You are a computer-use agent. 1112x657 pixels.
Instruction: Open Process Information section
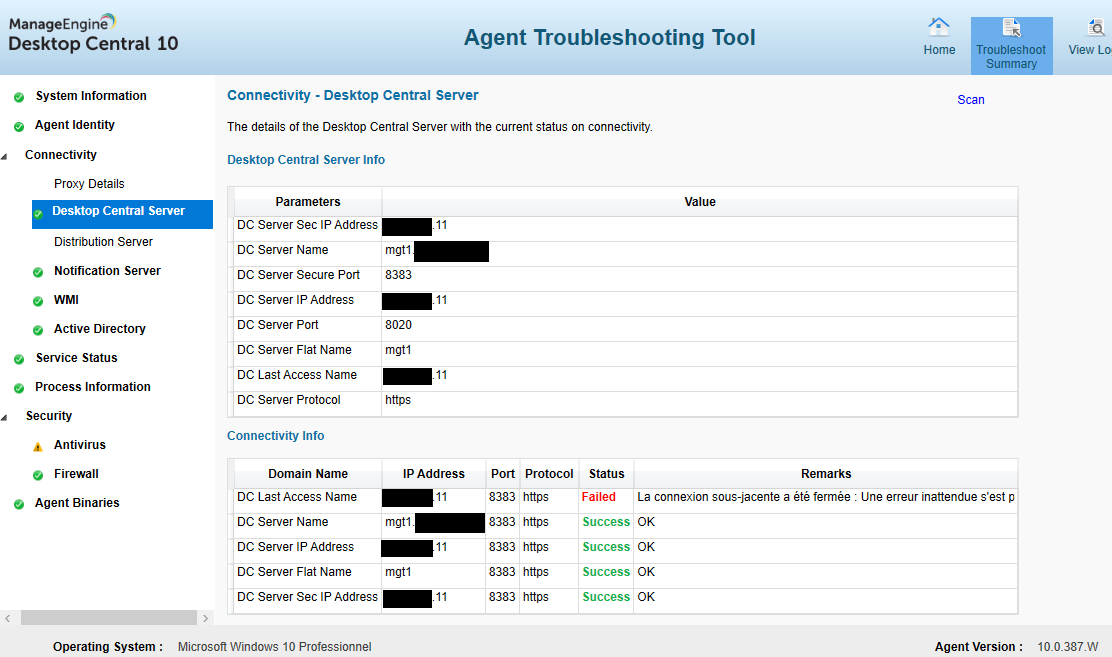93,387
